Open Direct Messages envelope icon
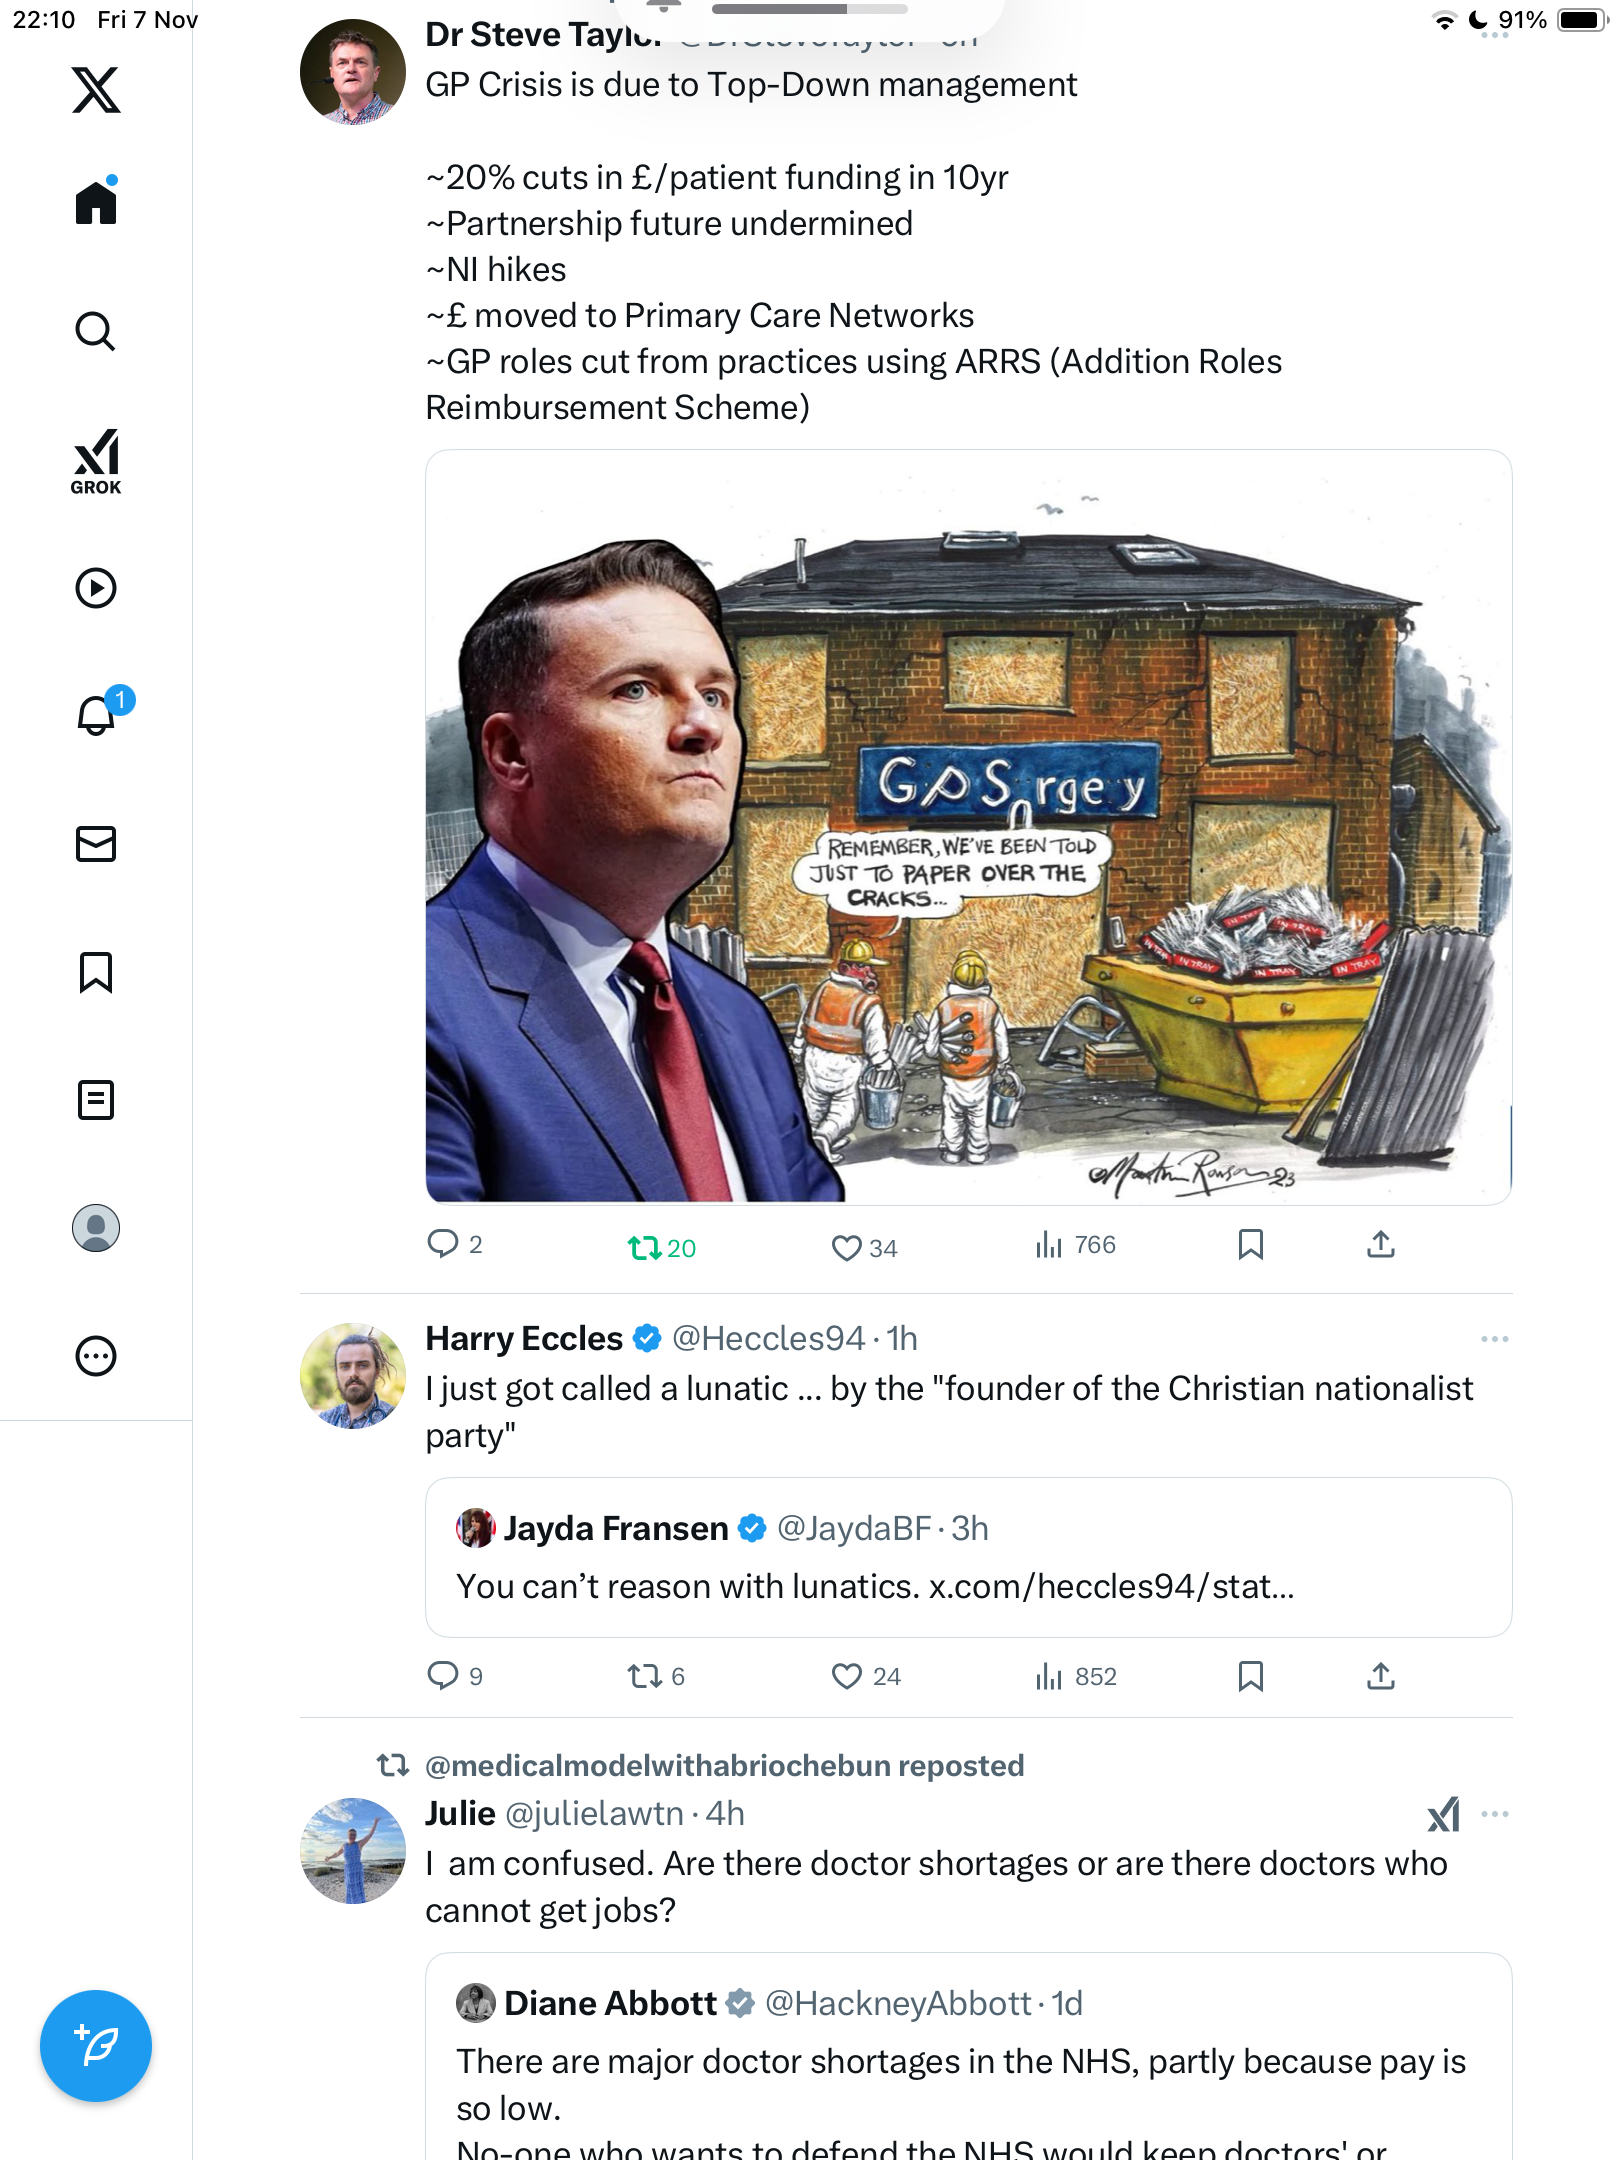Viewport: 1620px width, 2160px height. click(96, 844)
